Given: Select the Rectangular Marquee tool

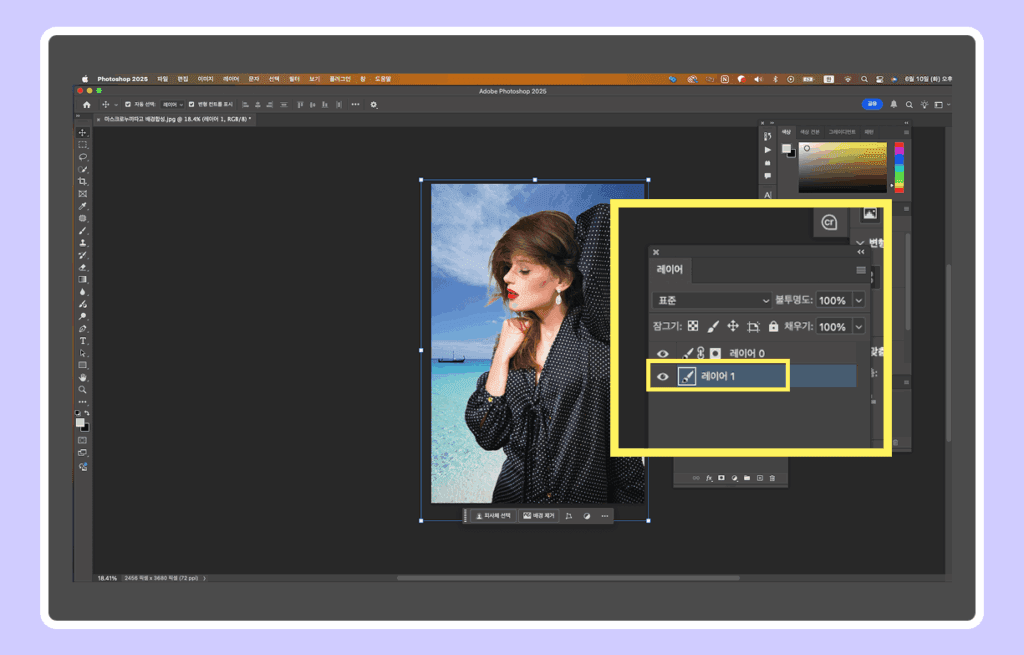Looking at the screenshot, I should [x=82, y=145].
